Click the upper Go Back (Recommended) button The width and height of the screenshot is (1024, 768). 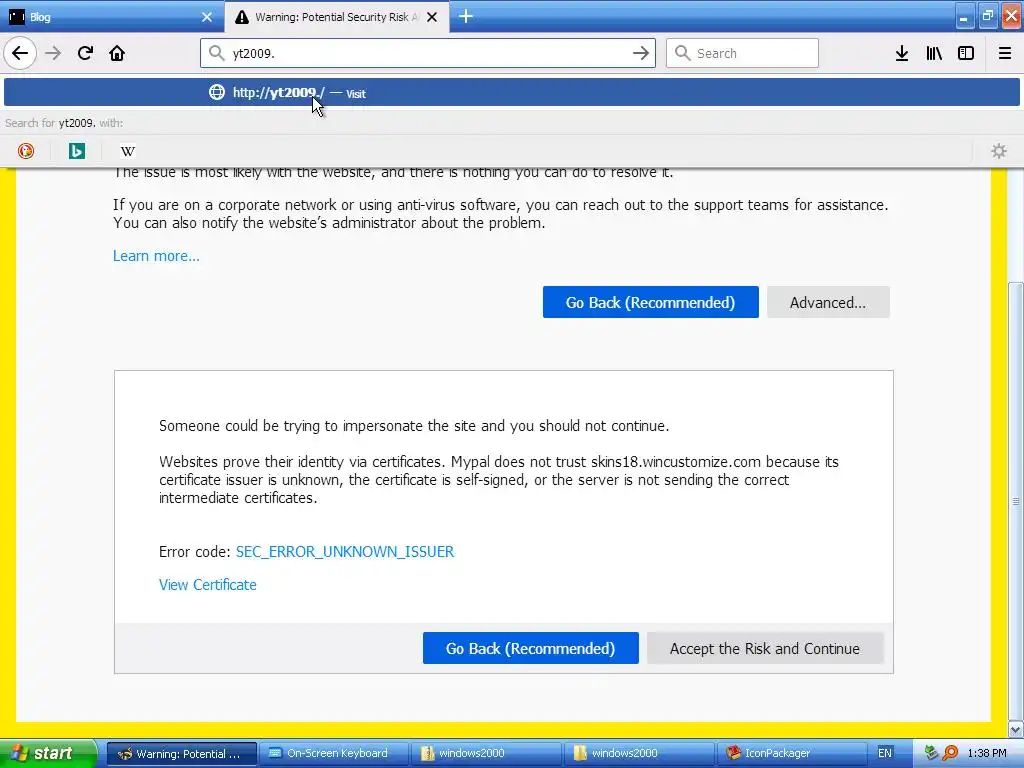[x=650, y=302]
